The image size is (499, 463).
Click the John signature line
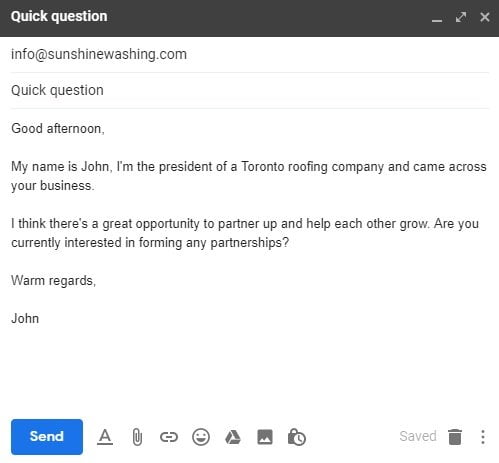click(25, 319)
